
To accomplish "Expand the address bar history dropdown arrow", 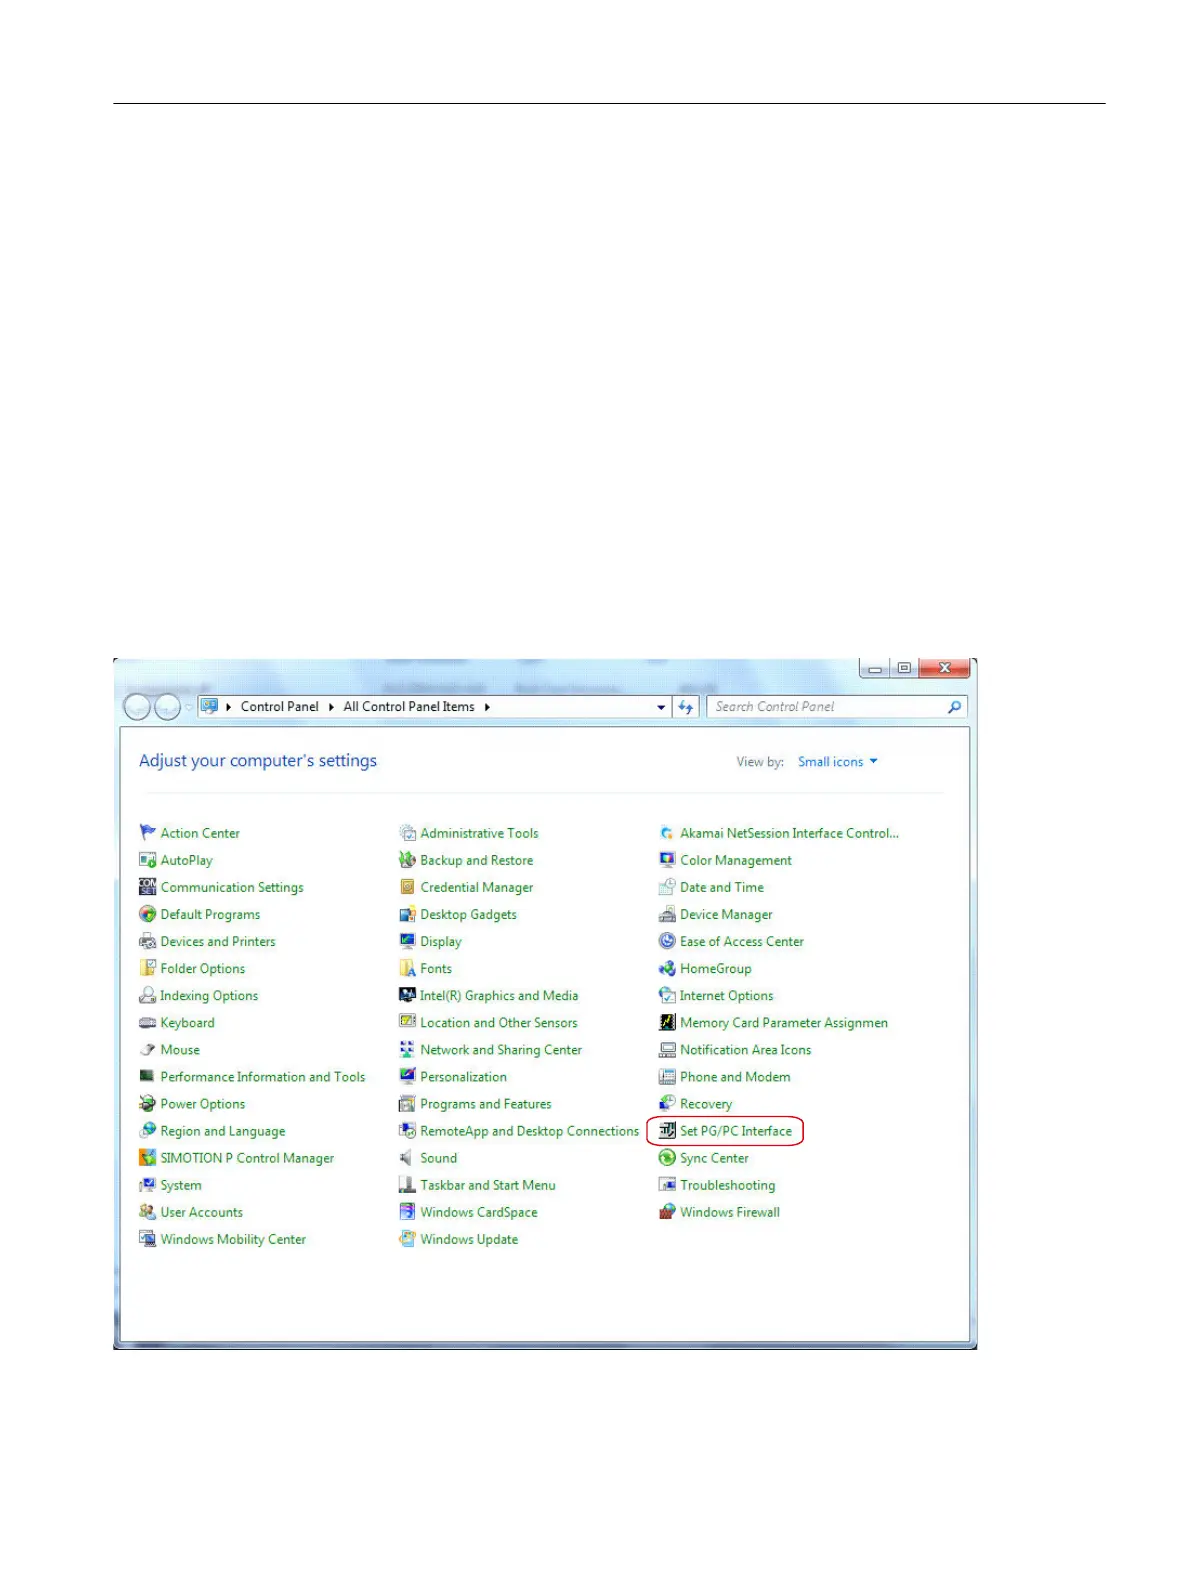I will pyautogui.click(x=661, y=707).
